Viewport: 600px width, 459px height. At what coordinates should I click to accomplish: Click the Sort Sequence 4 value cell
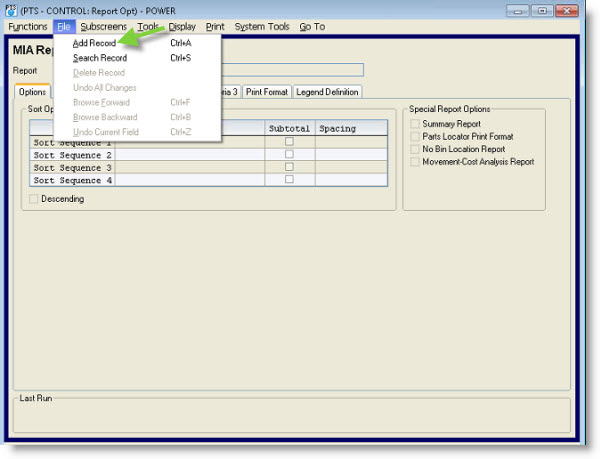(190, 180)
